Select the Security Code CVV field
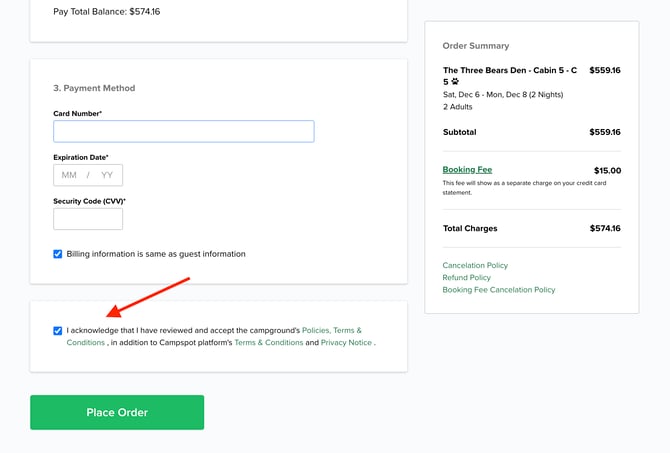Image resolution: width=670 pixels, height=453 pixels. (88, 219)
